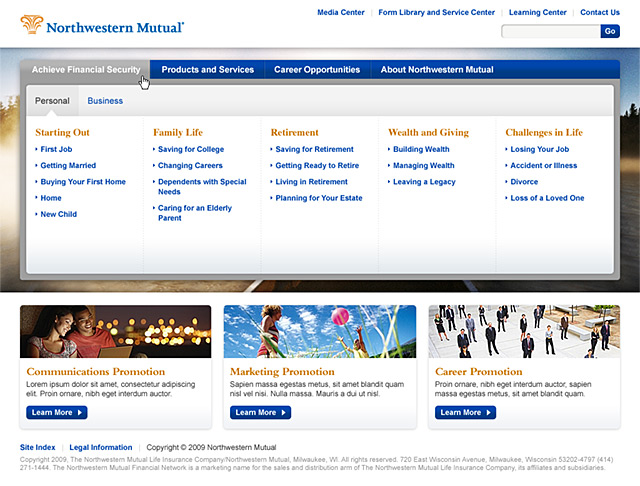The width and height of the screenshot is (640, 486).
Task: Expand the About Northwestern Mutual menu
Action: click(x=437, y=70)
